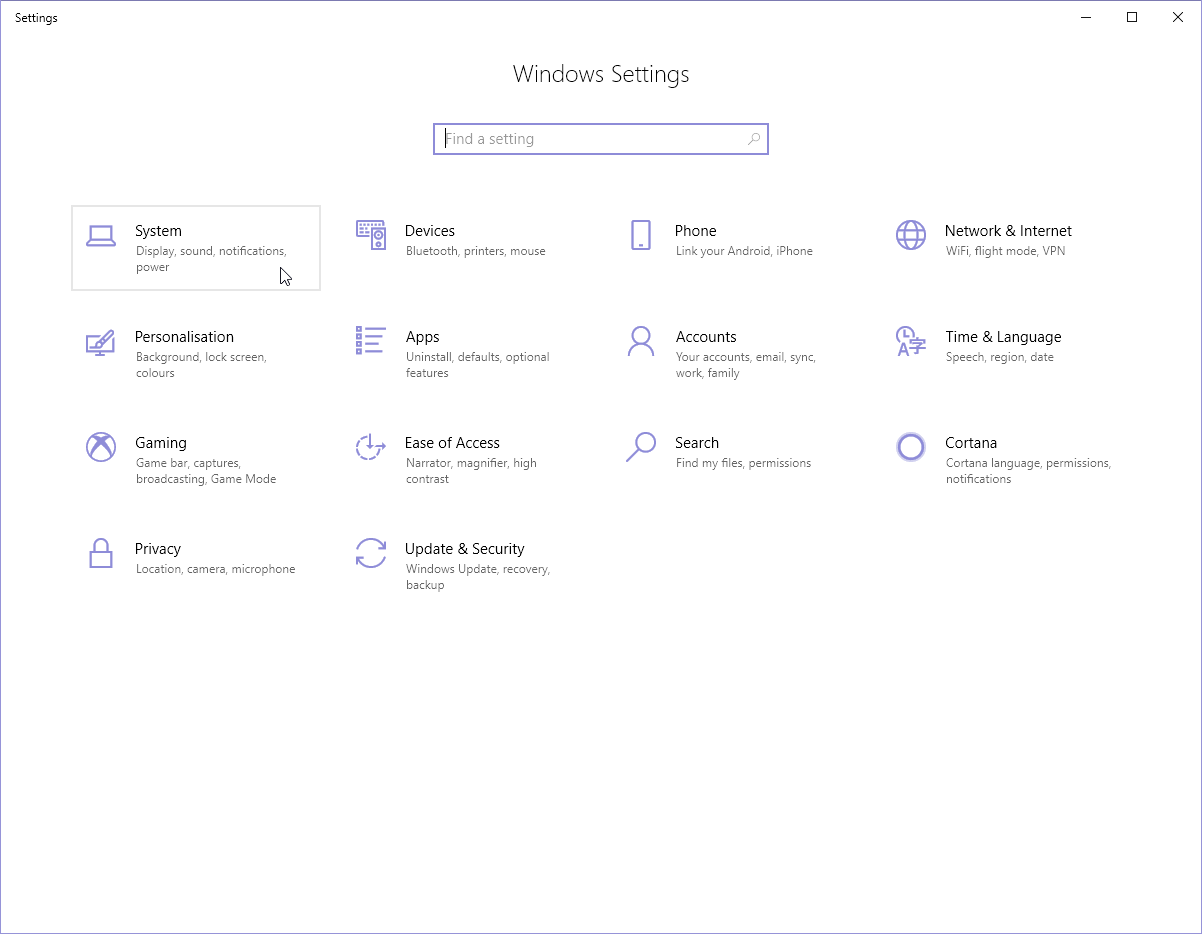Screen dimensions: 1202x934
Task: Click the search box magnifier button
Action: (754, 139)
